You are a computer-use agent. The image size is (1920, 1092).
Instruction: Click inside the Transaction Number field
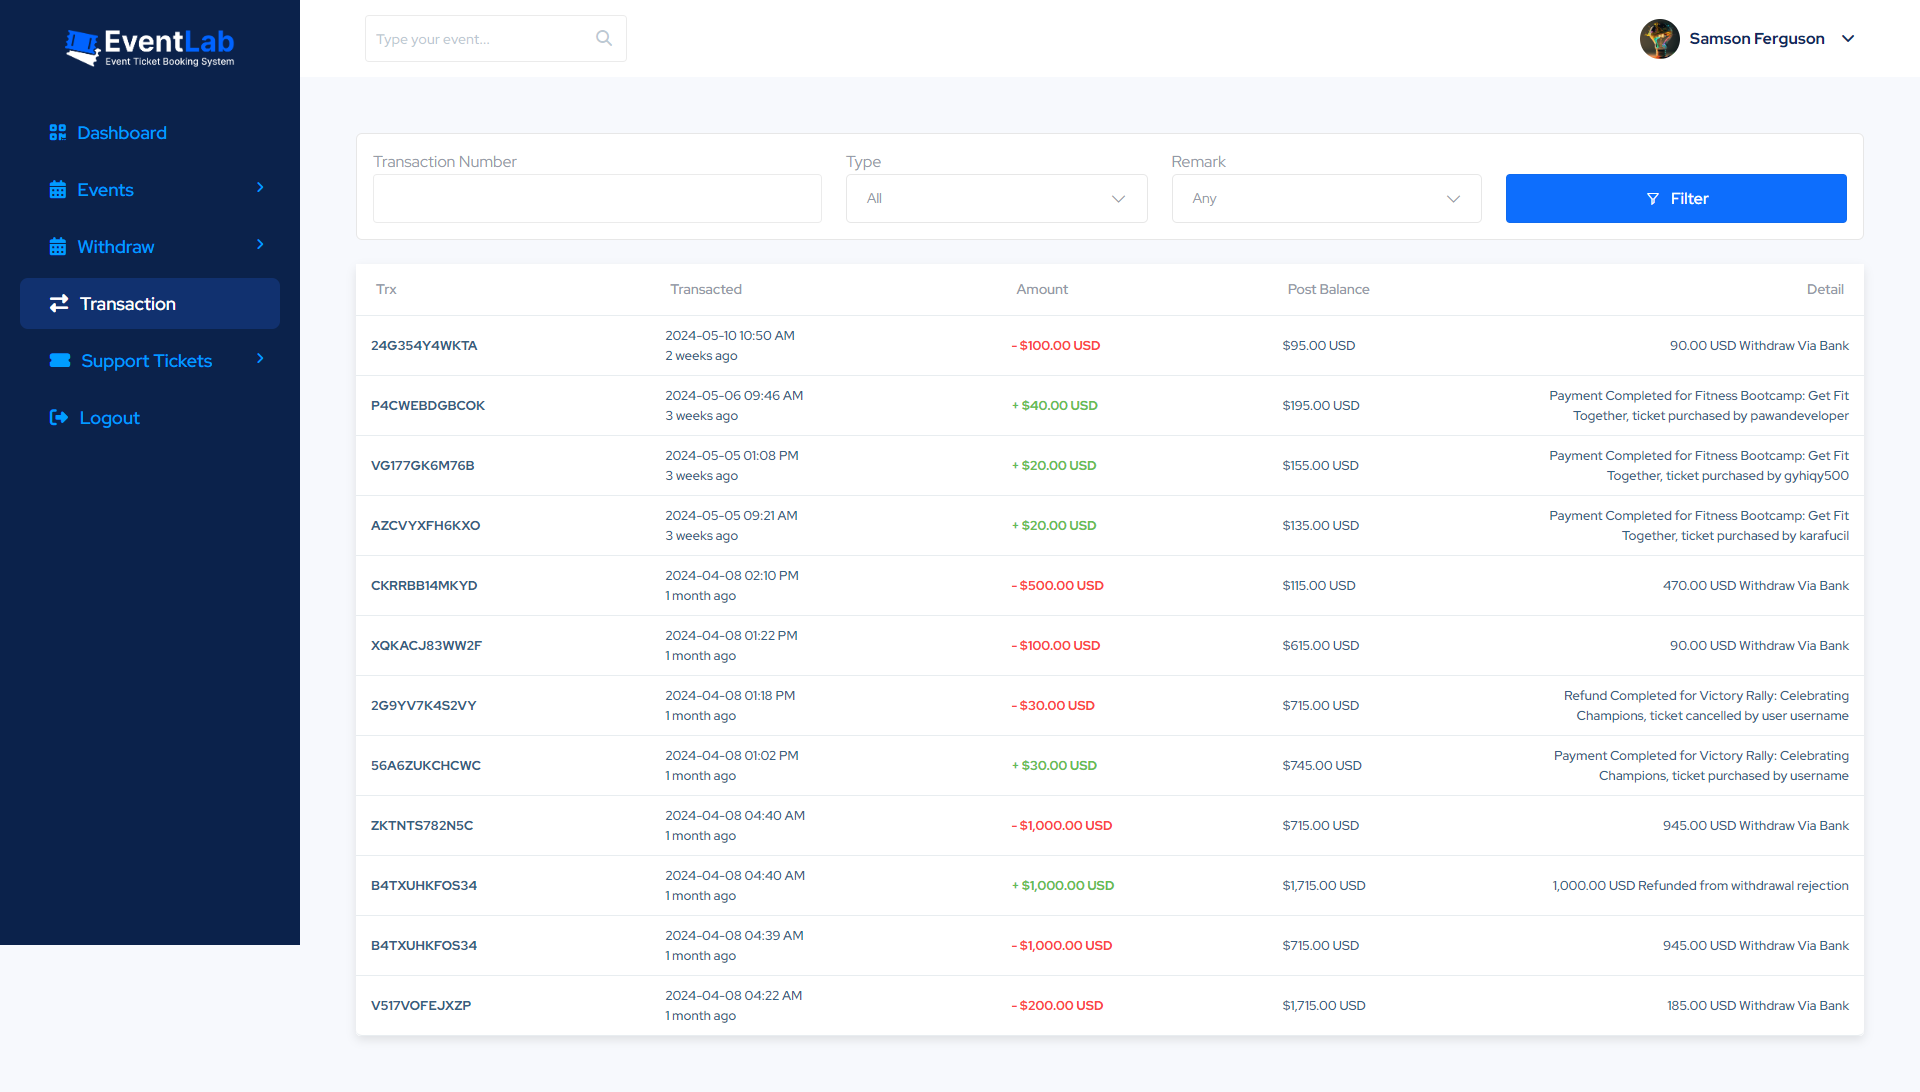597,198
